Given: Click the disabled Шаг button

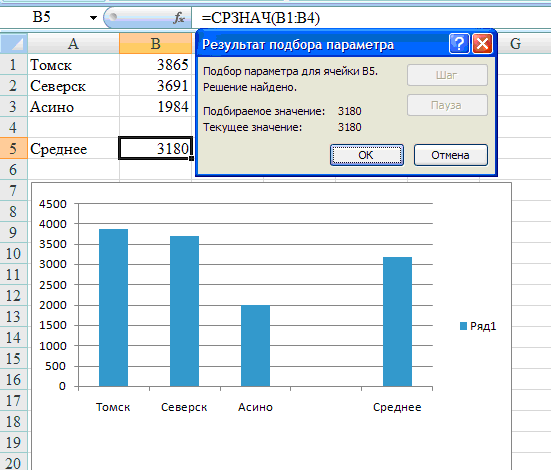Looking at the screenshot, I should 447,75.
